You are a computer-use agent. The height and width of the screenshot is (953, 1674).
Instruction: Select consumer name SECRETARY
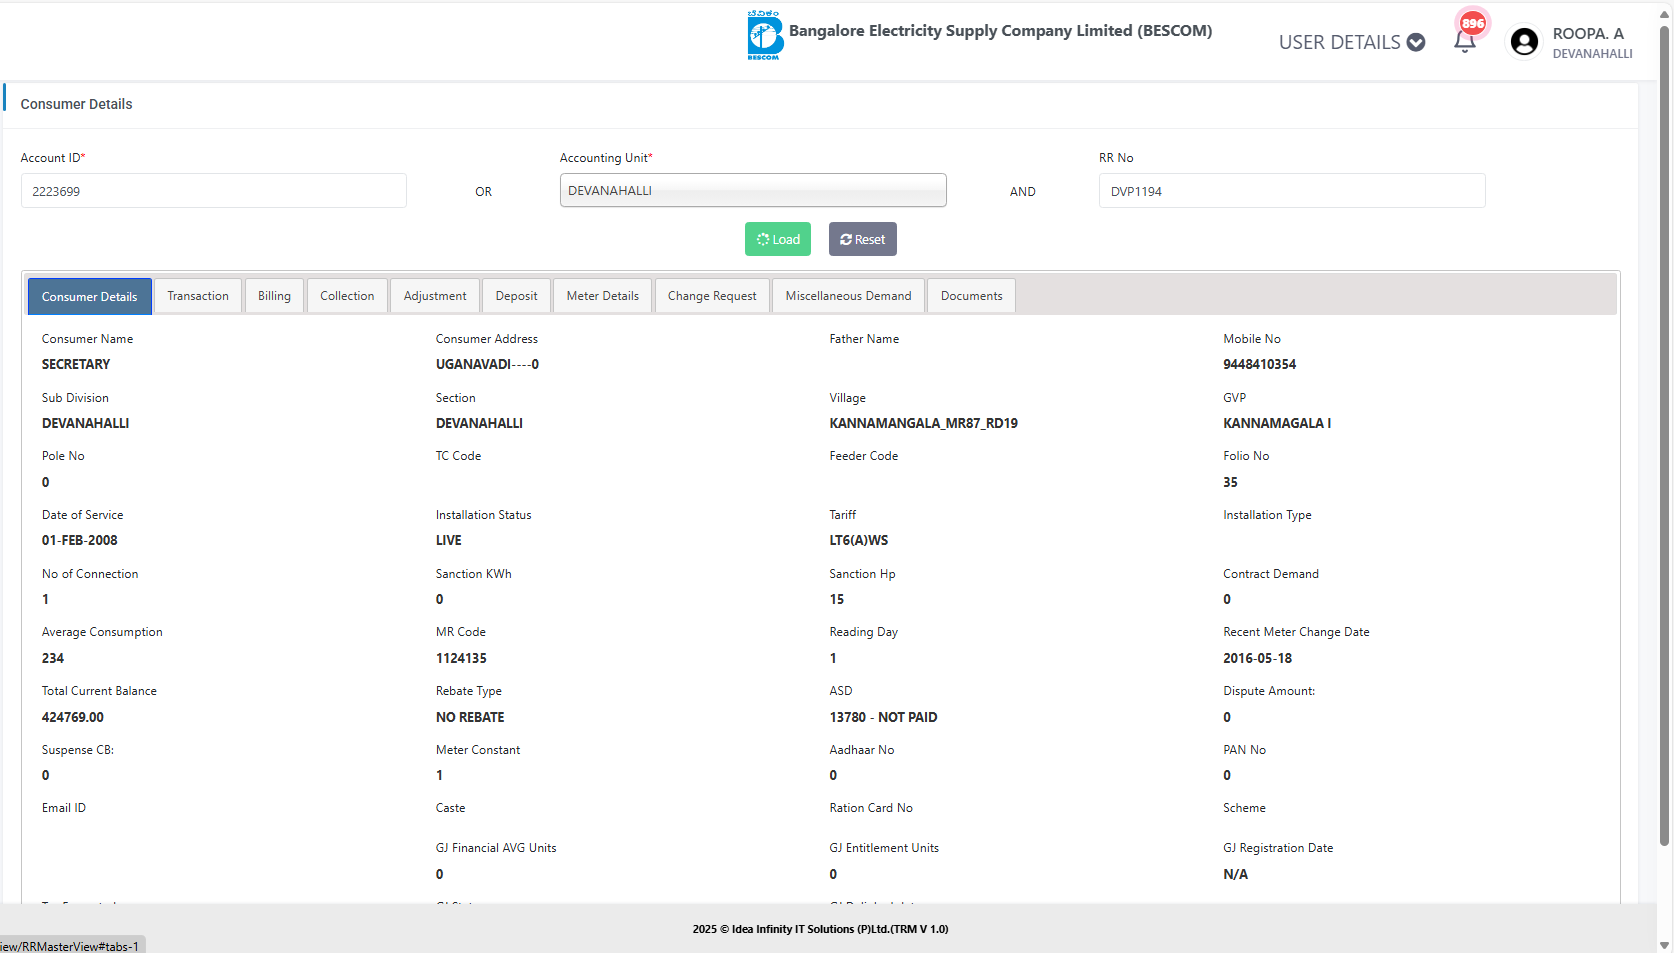(x=76, y=364)
